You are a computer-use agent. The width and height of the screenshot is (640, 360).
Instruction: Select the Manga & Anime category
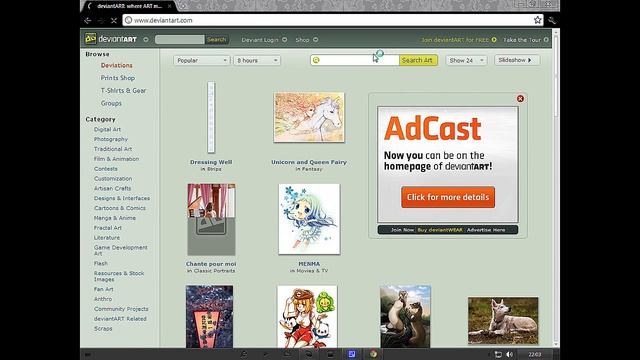pyautogui.click(x=115, y=218)
